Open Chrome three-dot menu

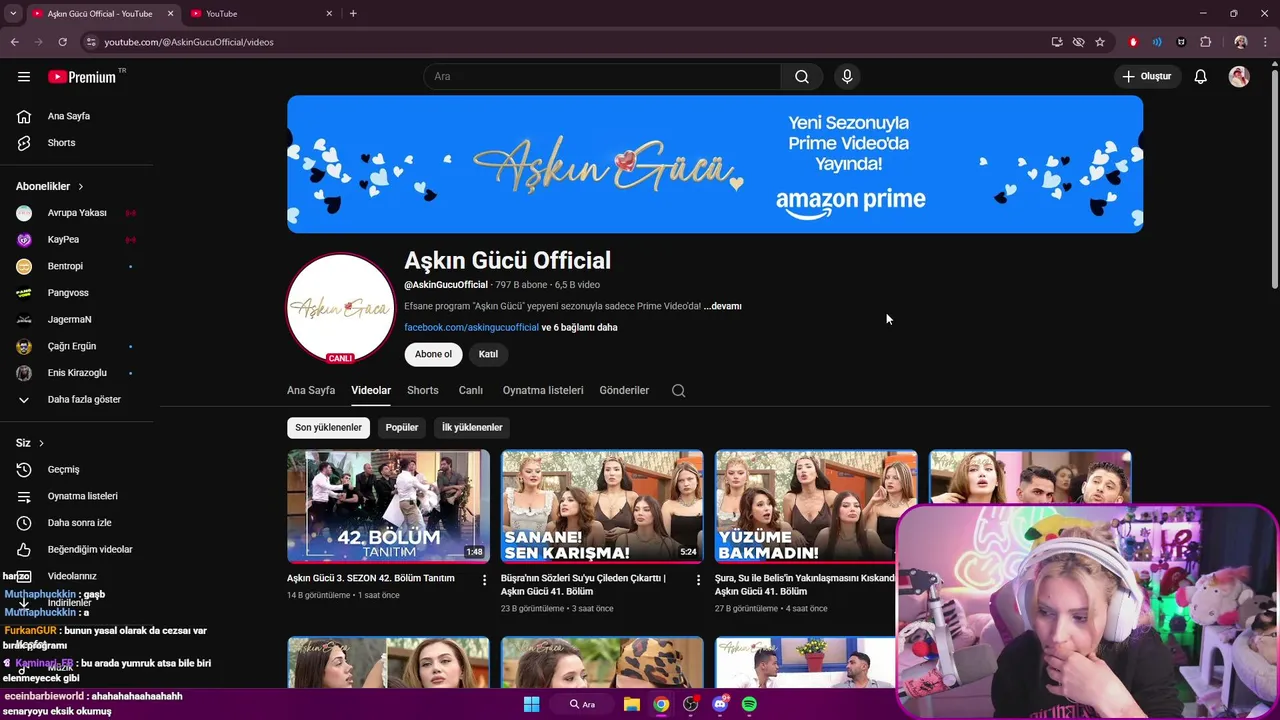pyautogui.click(x=1265, y=42)
